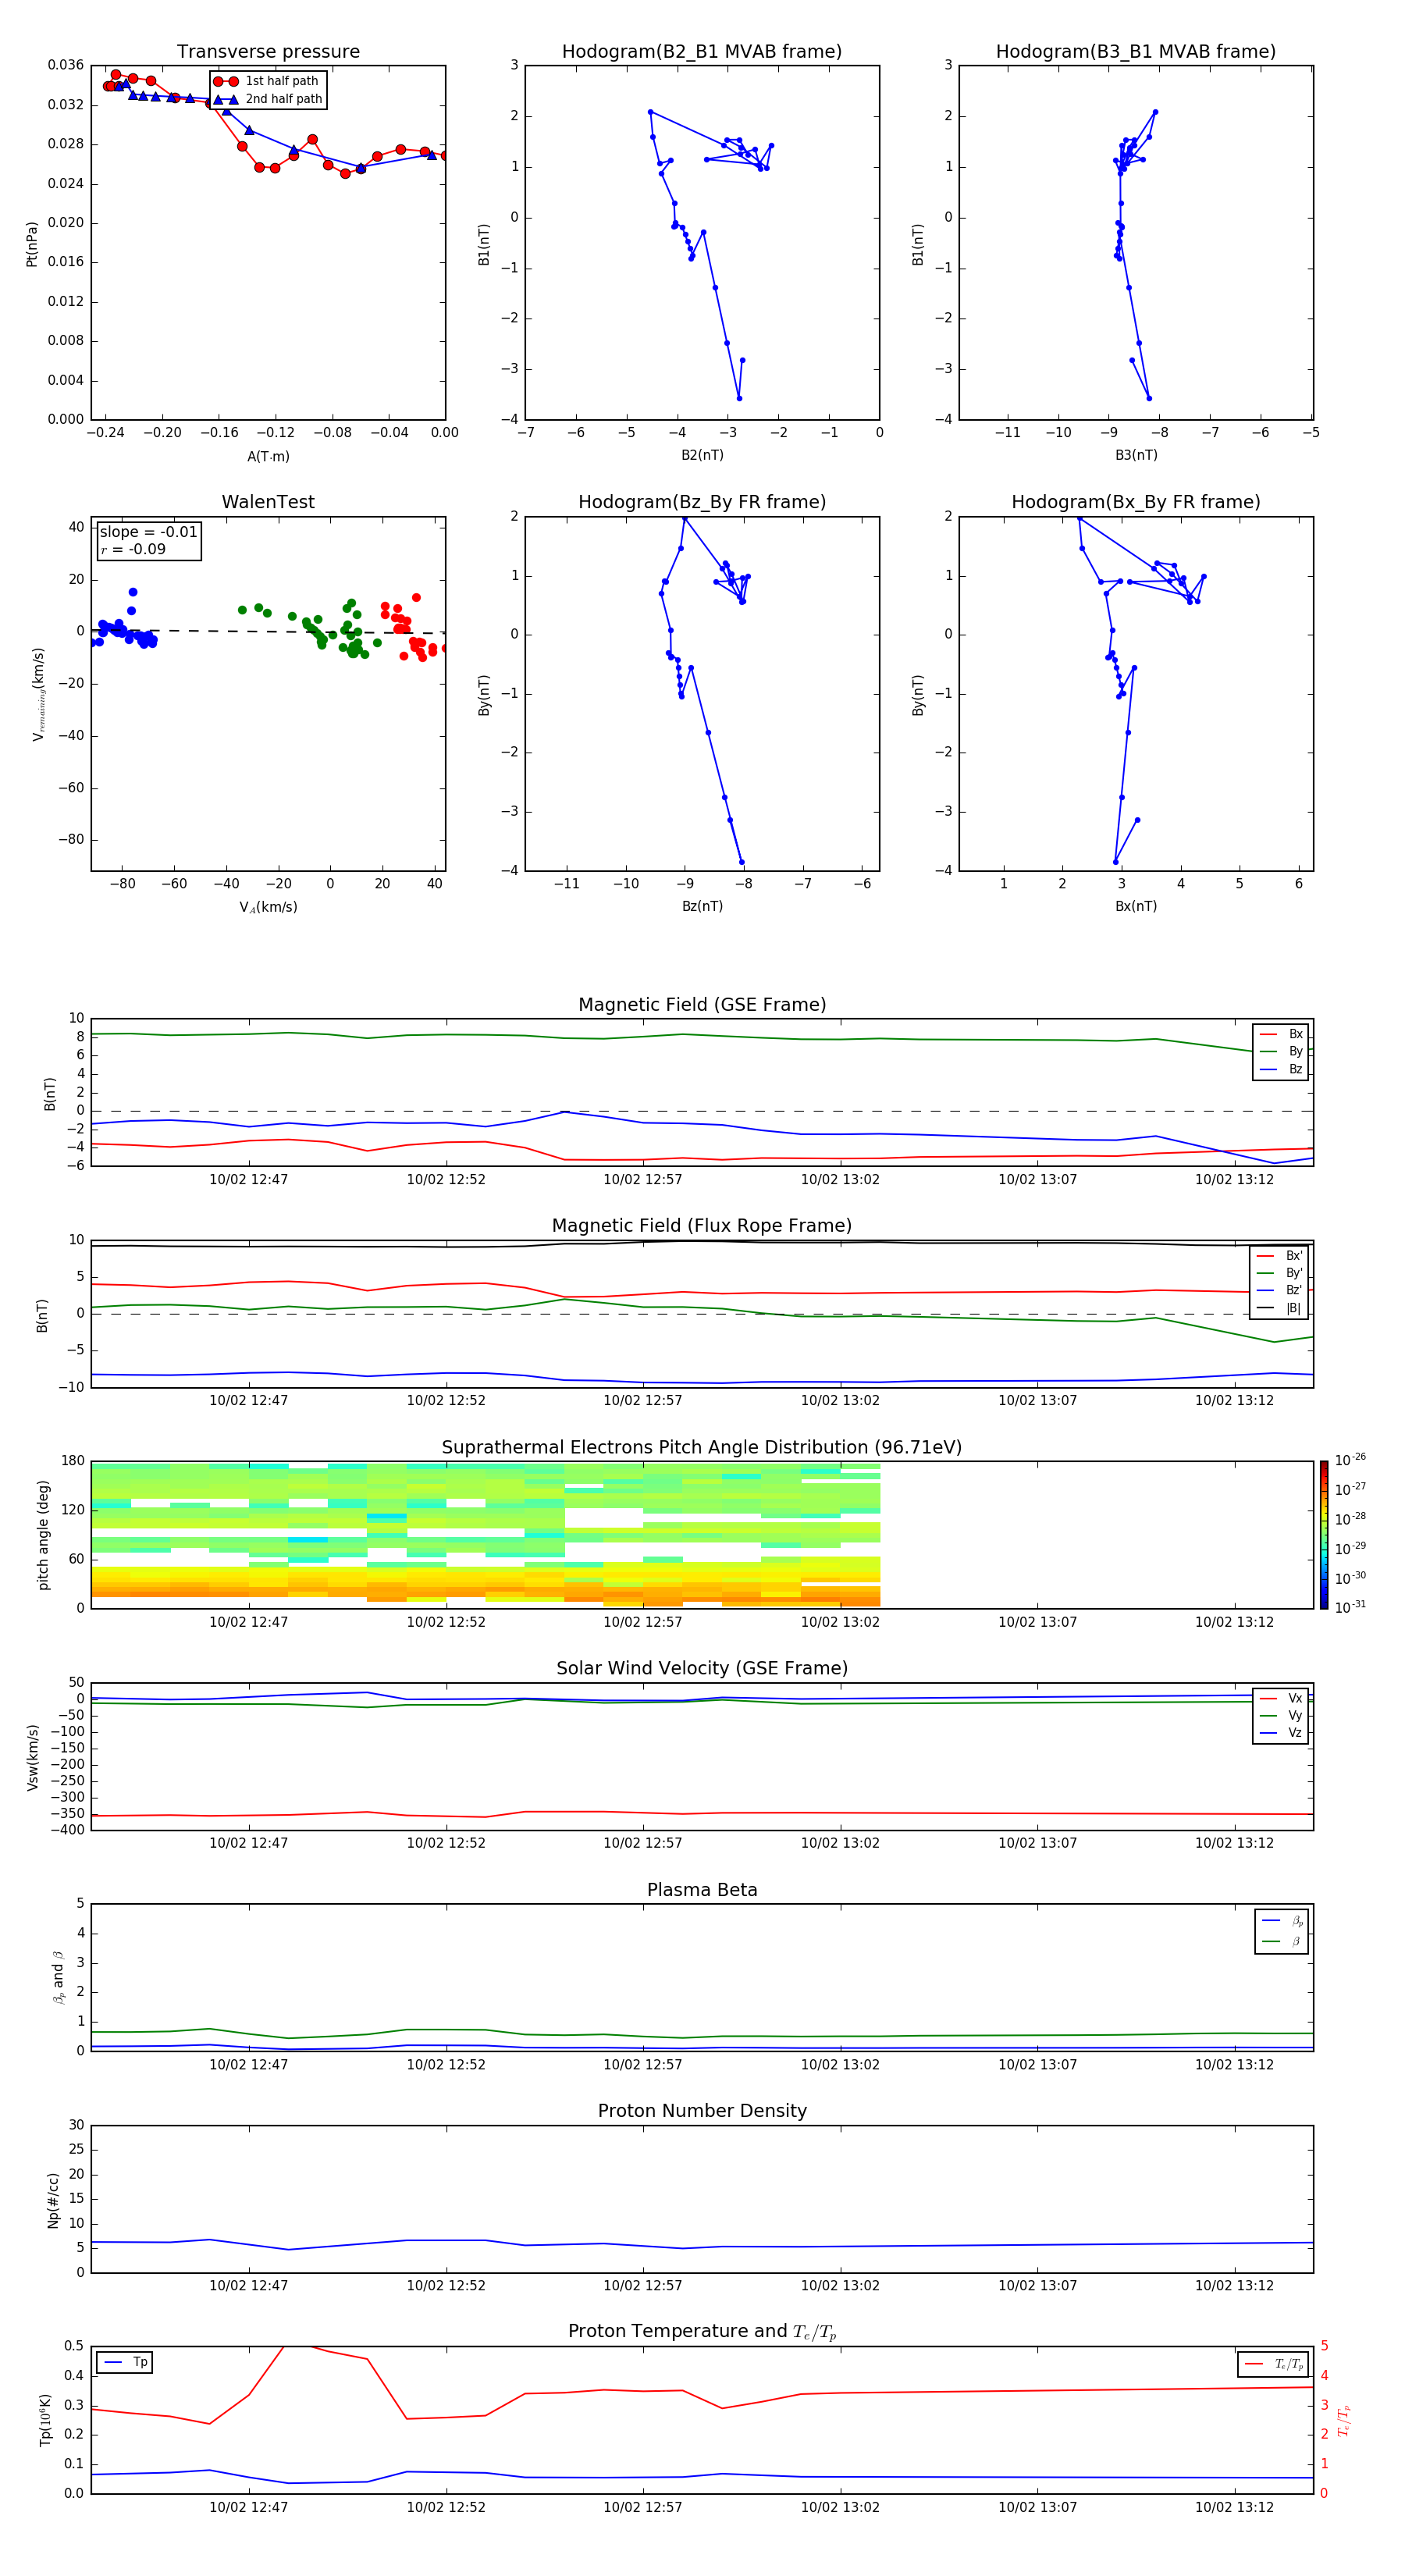Click the pitch angle colorbar
The height and width of the screenshot is (2576, 1405).
1323,1535
